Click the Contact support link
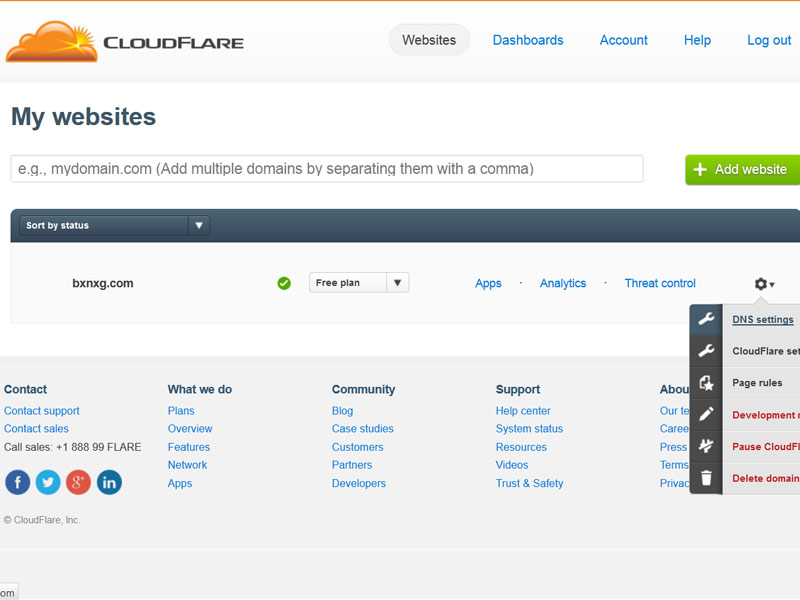The height and width of the screenshot is (600, 800). point(42,411)
